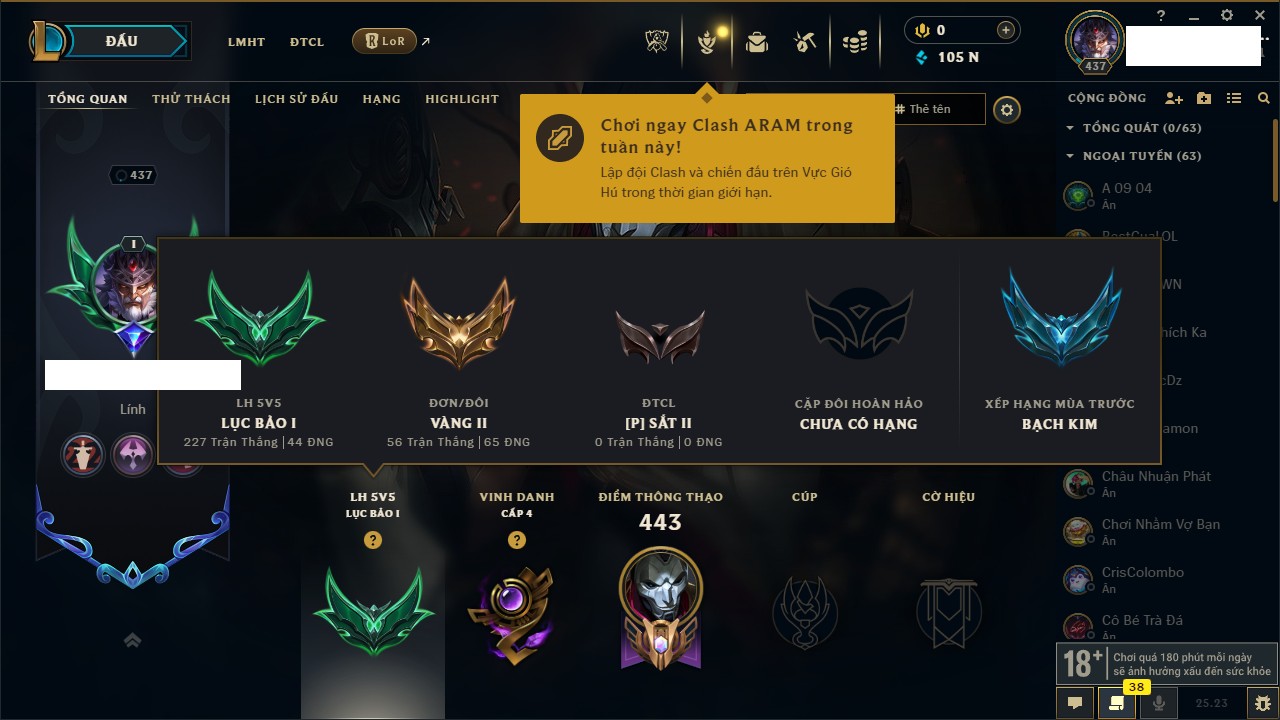
Task: Switch to the Lịch Sử Đấu tab
Action: click(x=296, y=99)
